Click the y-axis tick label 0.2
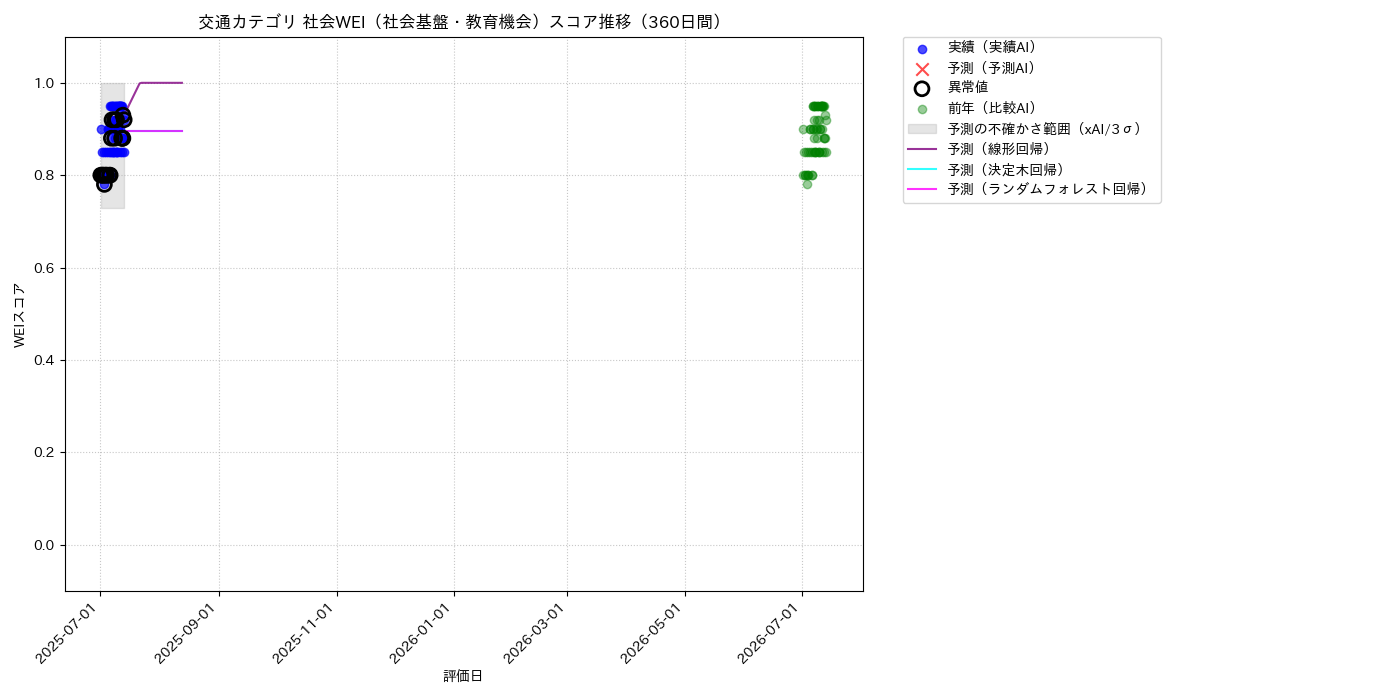 pyautogui.click(x=43, y=453)
